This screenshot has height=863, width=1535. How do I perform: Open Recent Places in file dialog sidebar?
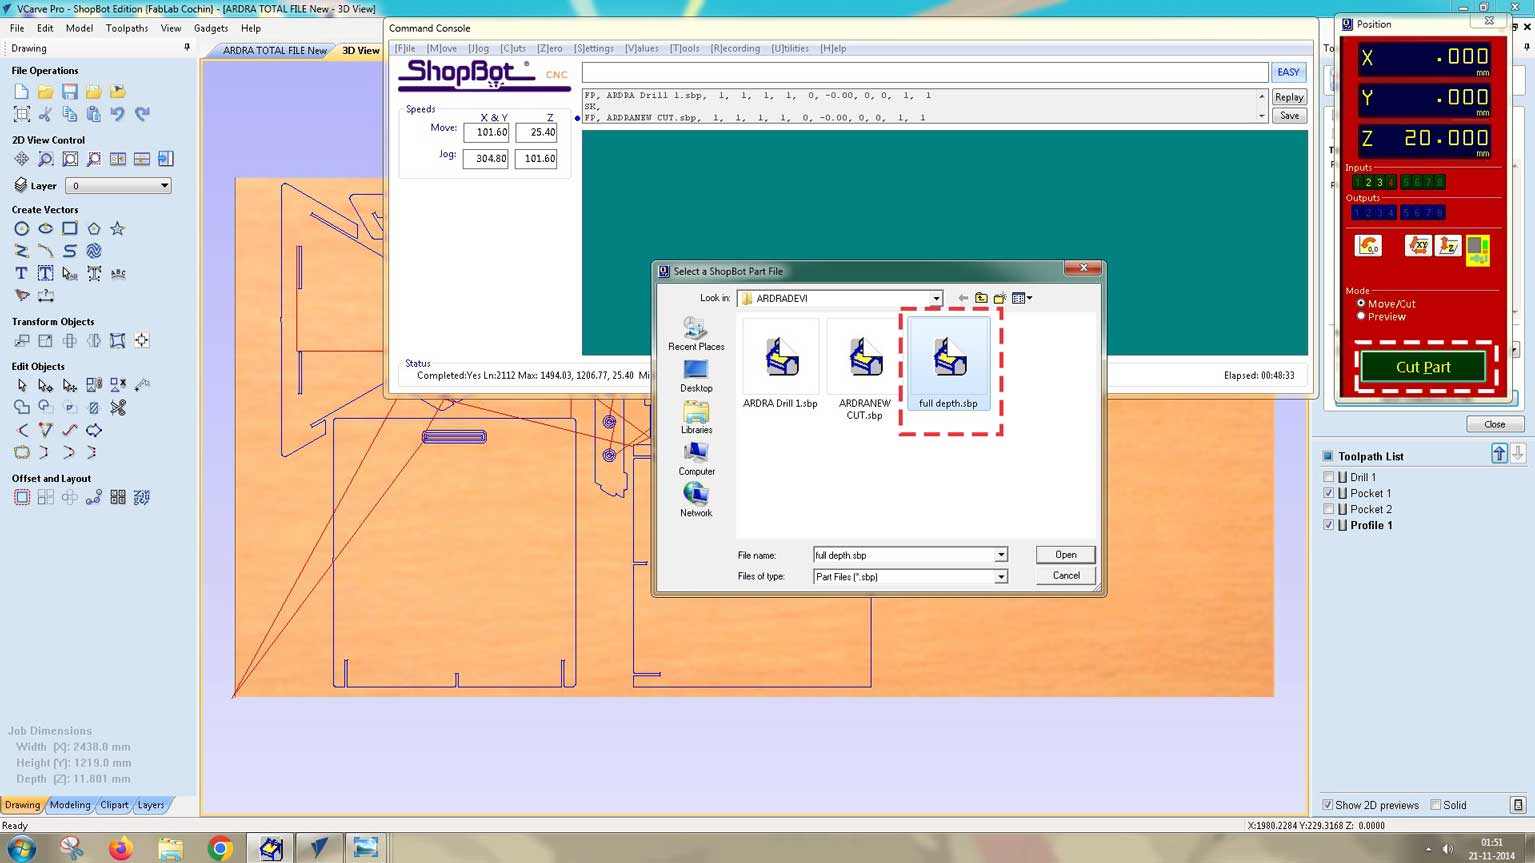[696, 334]
